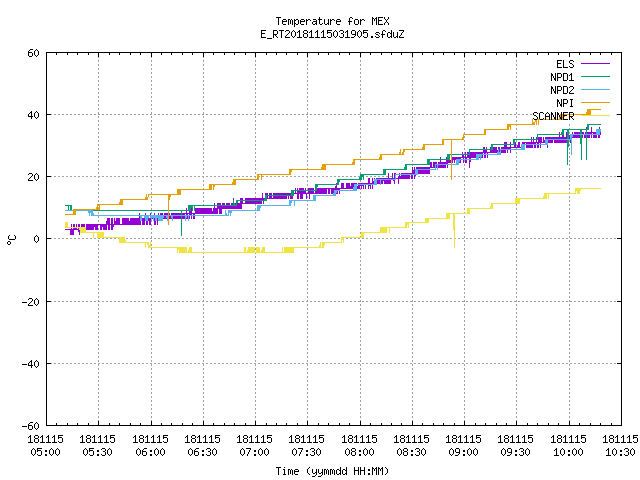The width and height of the screenshot is (640, 480).
Task: Click the °C y-axis unit label
Action: (11, 240)
